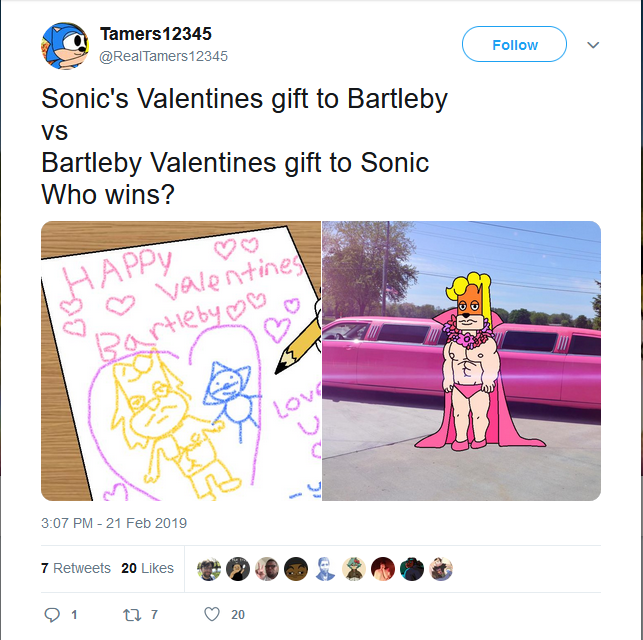
Task: Click the blue statue avatar among likers
Action: coord(325,569)
